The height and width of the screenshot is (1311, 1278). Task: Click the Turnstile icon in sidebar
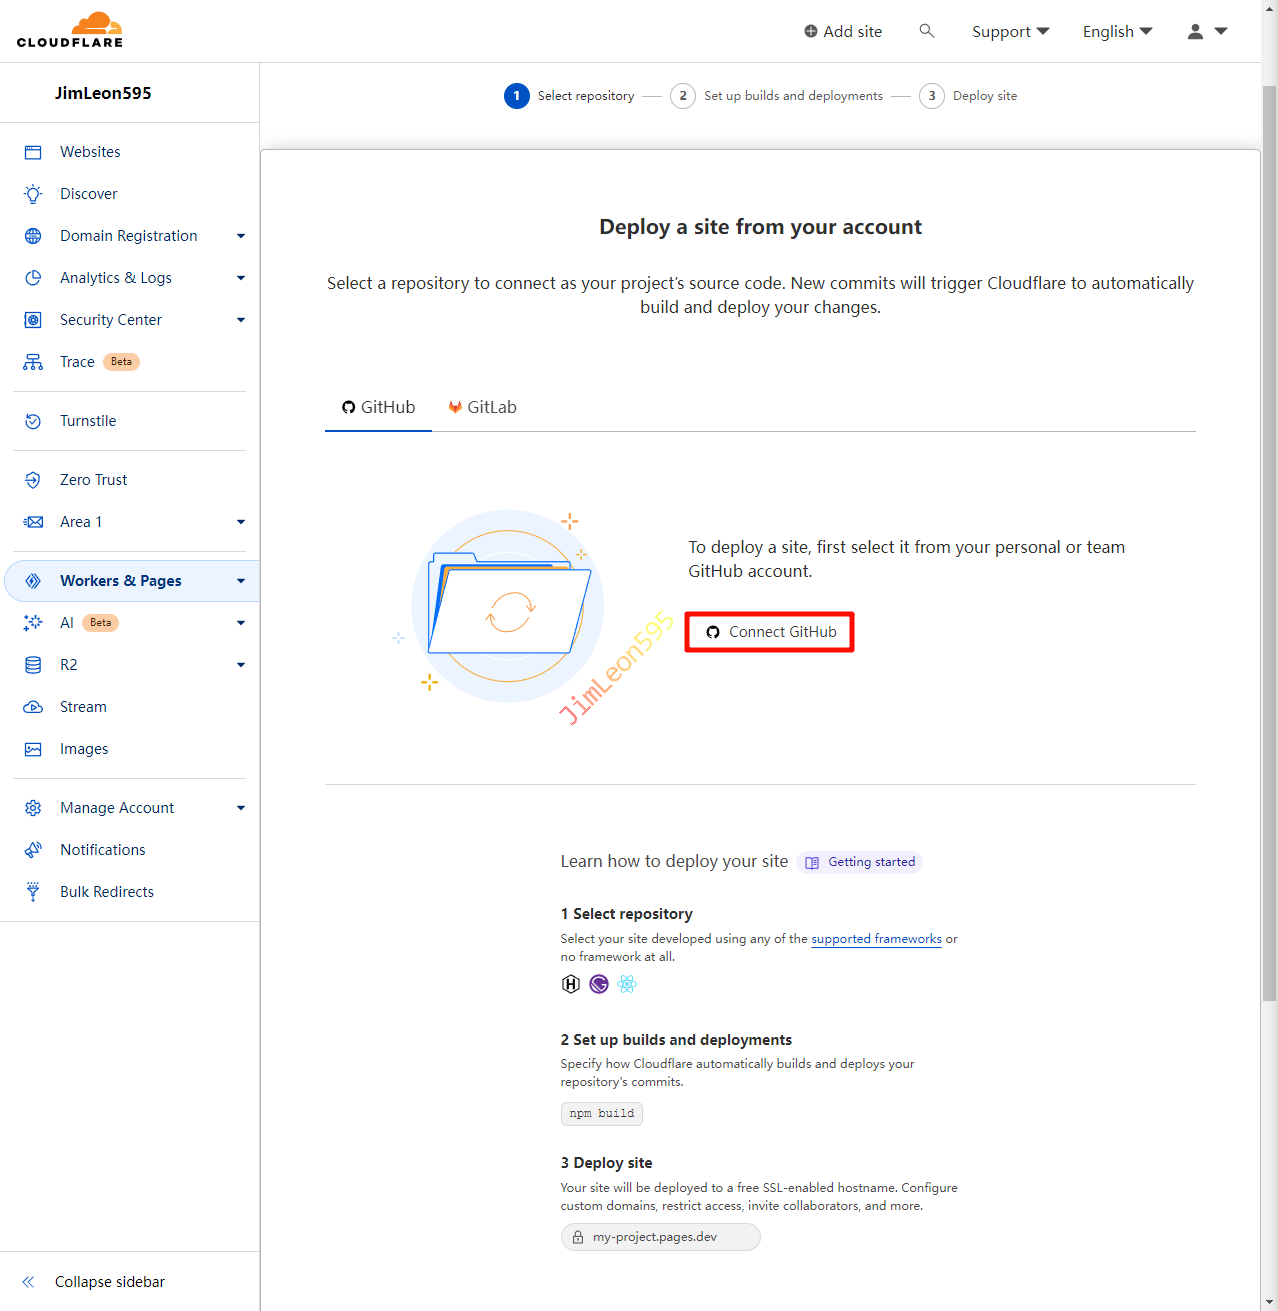pos(33,421)
